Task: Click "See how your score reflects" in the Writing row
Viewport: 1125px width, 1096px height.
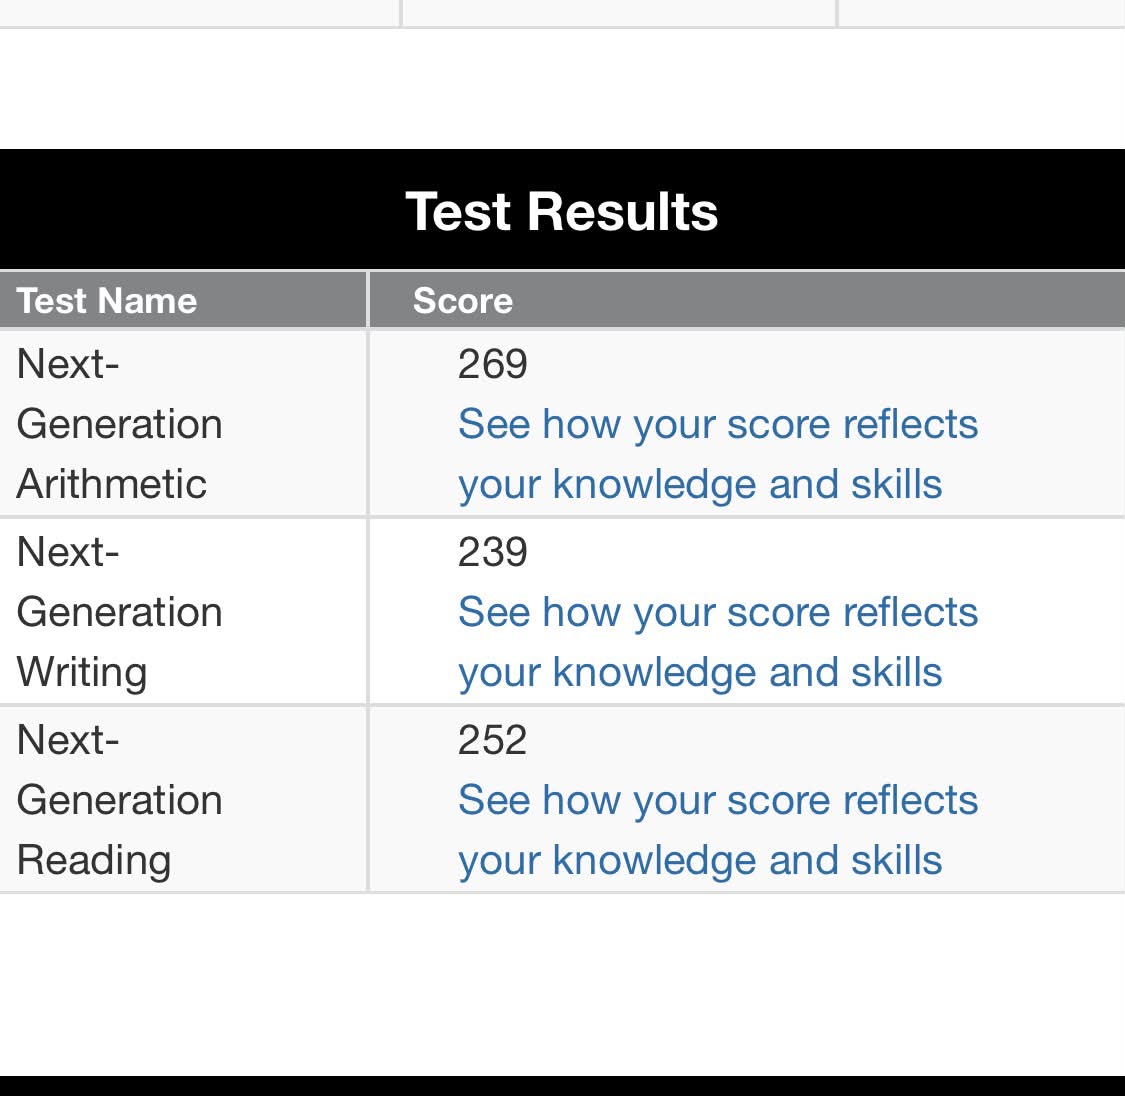Action: coord(717,613)
